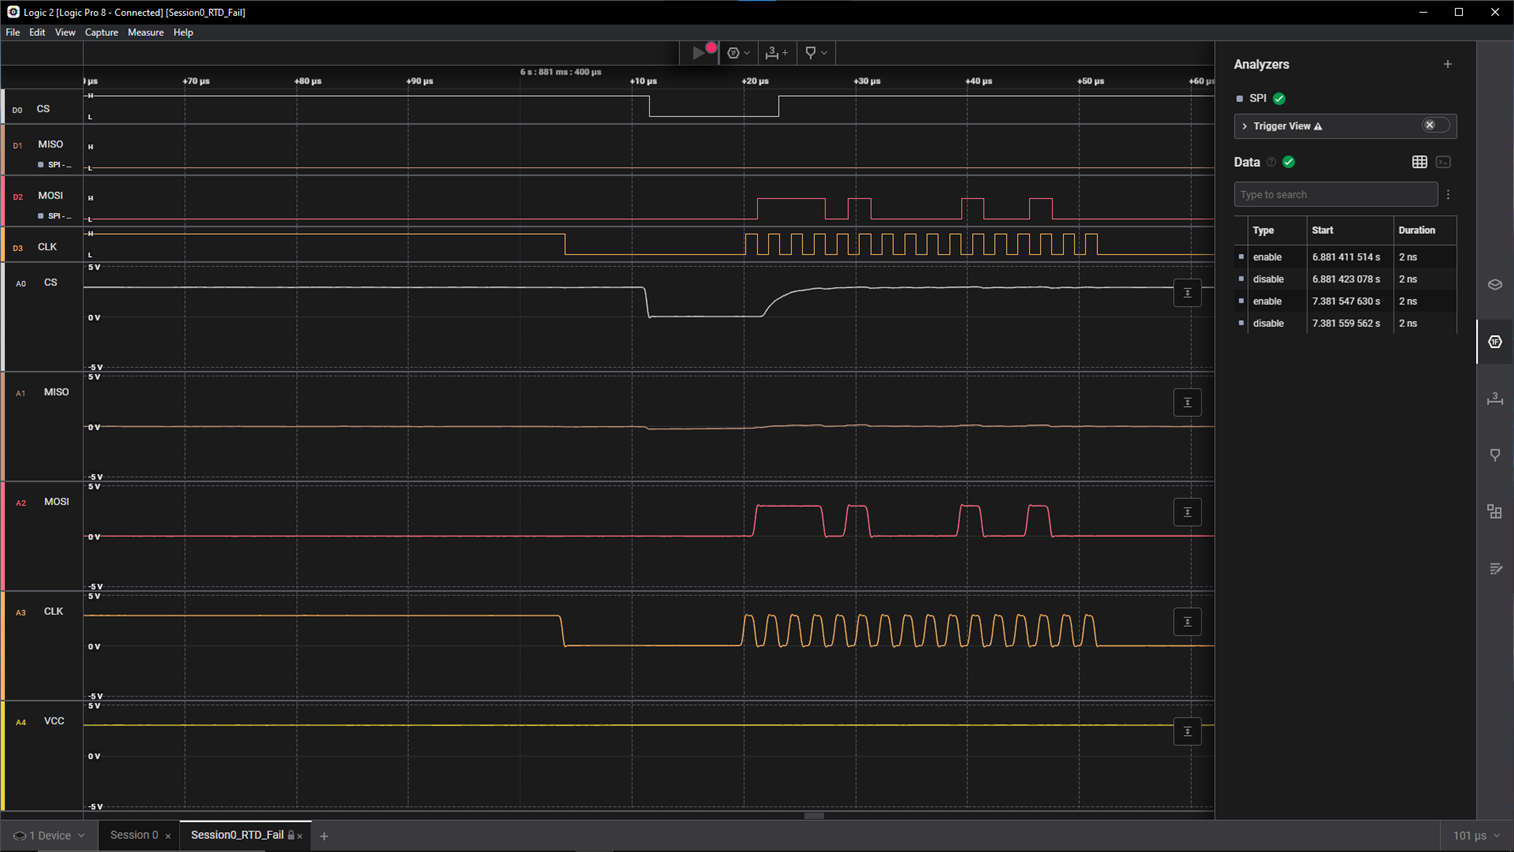Close the Session0_RTD_Fail tab
The image size is (1514, 852).
click(x=300, y=836)
